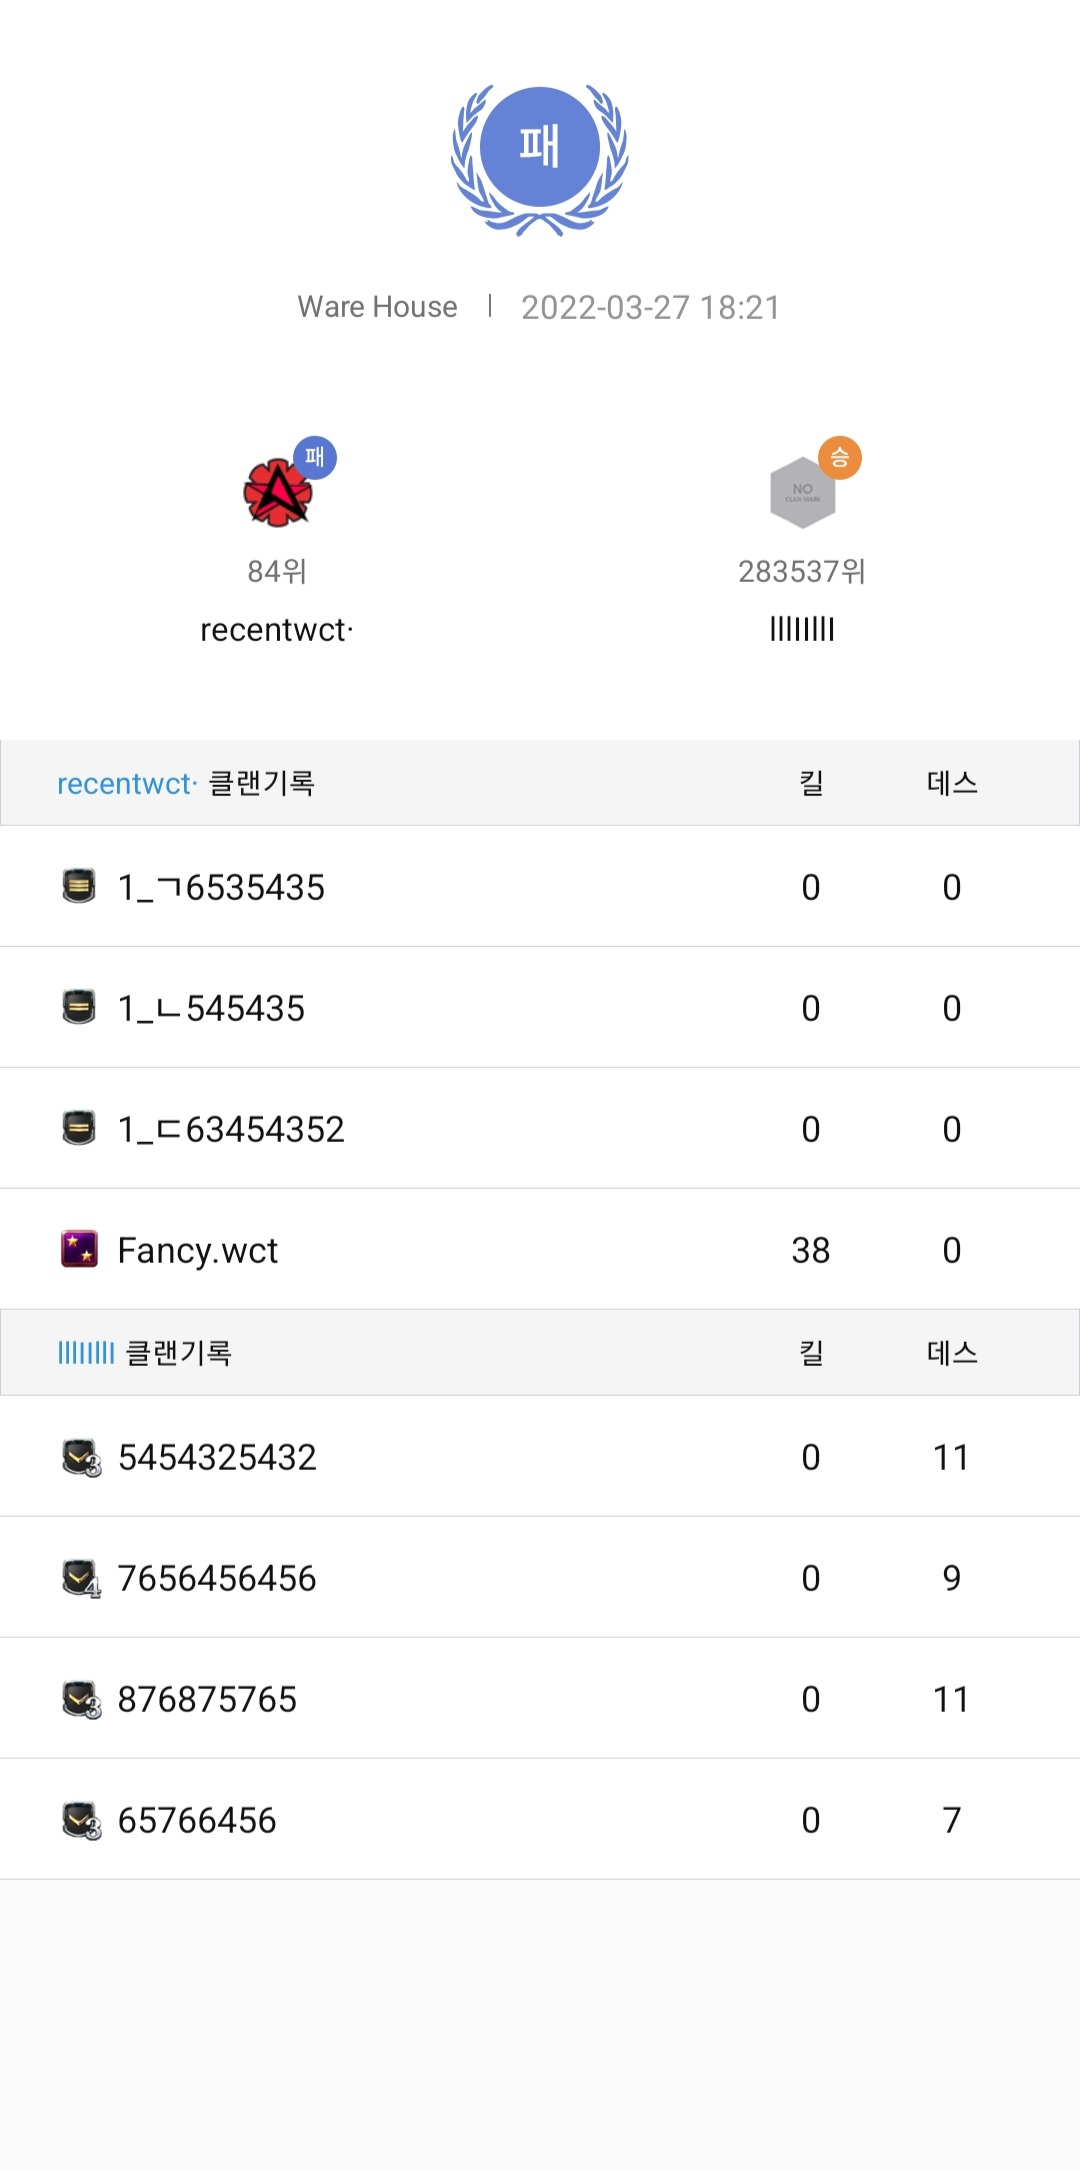Select rank icon beside 5454325432
Viewport: 1080px width, 2171px height.
81,1458
